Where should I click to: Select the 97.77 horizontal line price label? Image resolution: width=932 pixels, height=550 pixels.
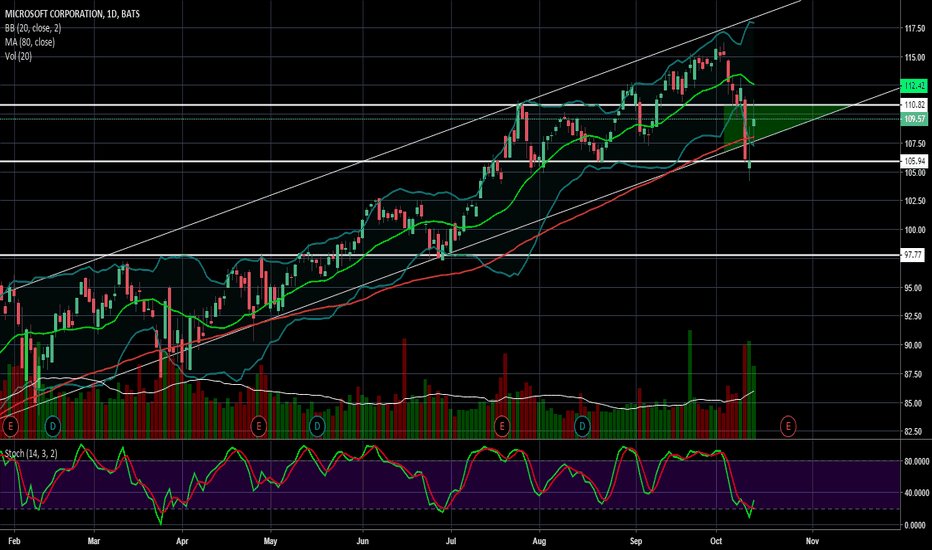(x=914, y=255)
